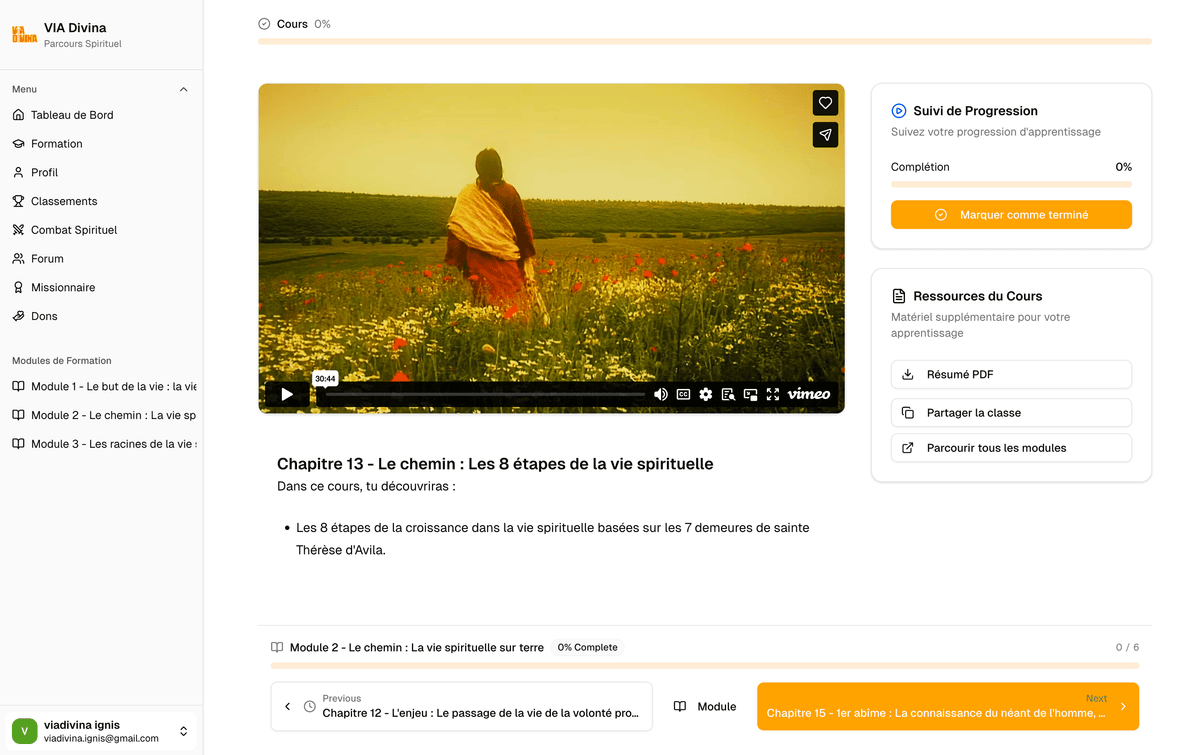Toggle closed captions CC button
This screenshot has height=755, width=1200.
click(x=684, y=394)
